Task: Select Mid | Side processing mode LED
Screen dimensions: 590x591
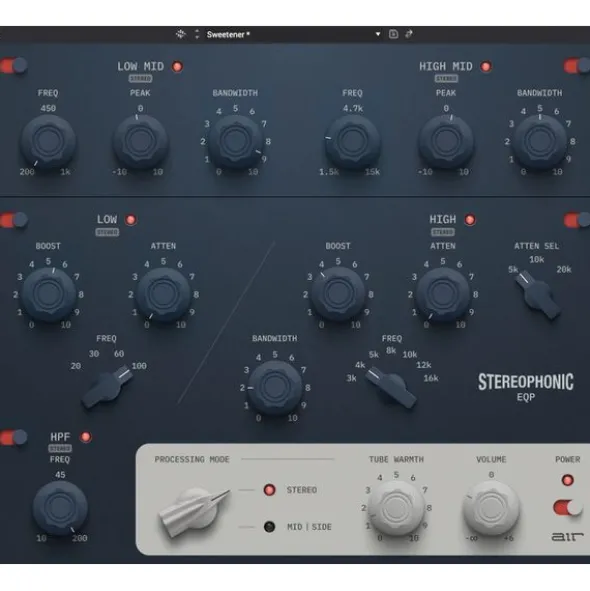Action: [269, 527]
